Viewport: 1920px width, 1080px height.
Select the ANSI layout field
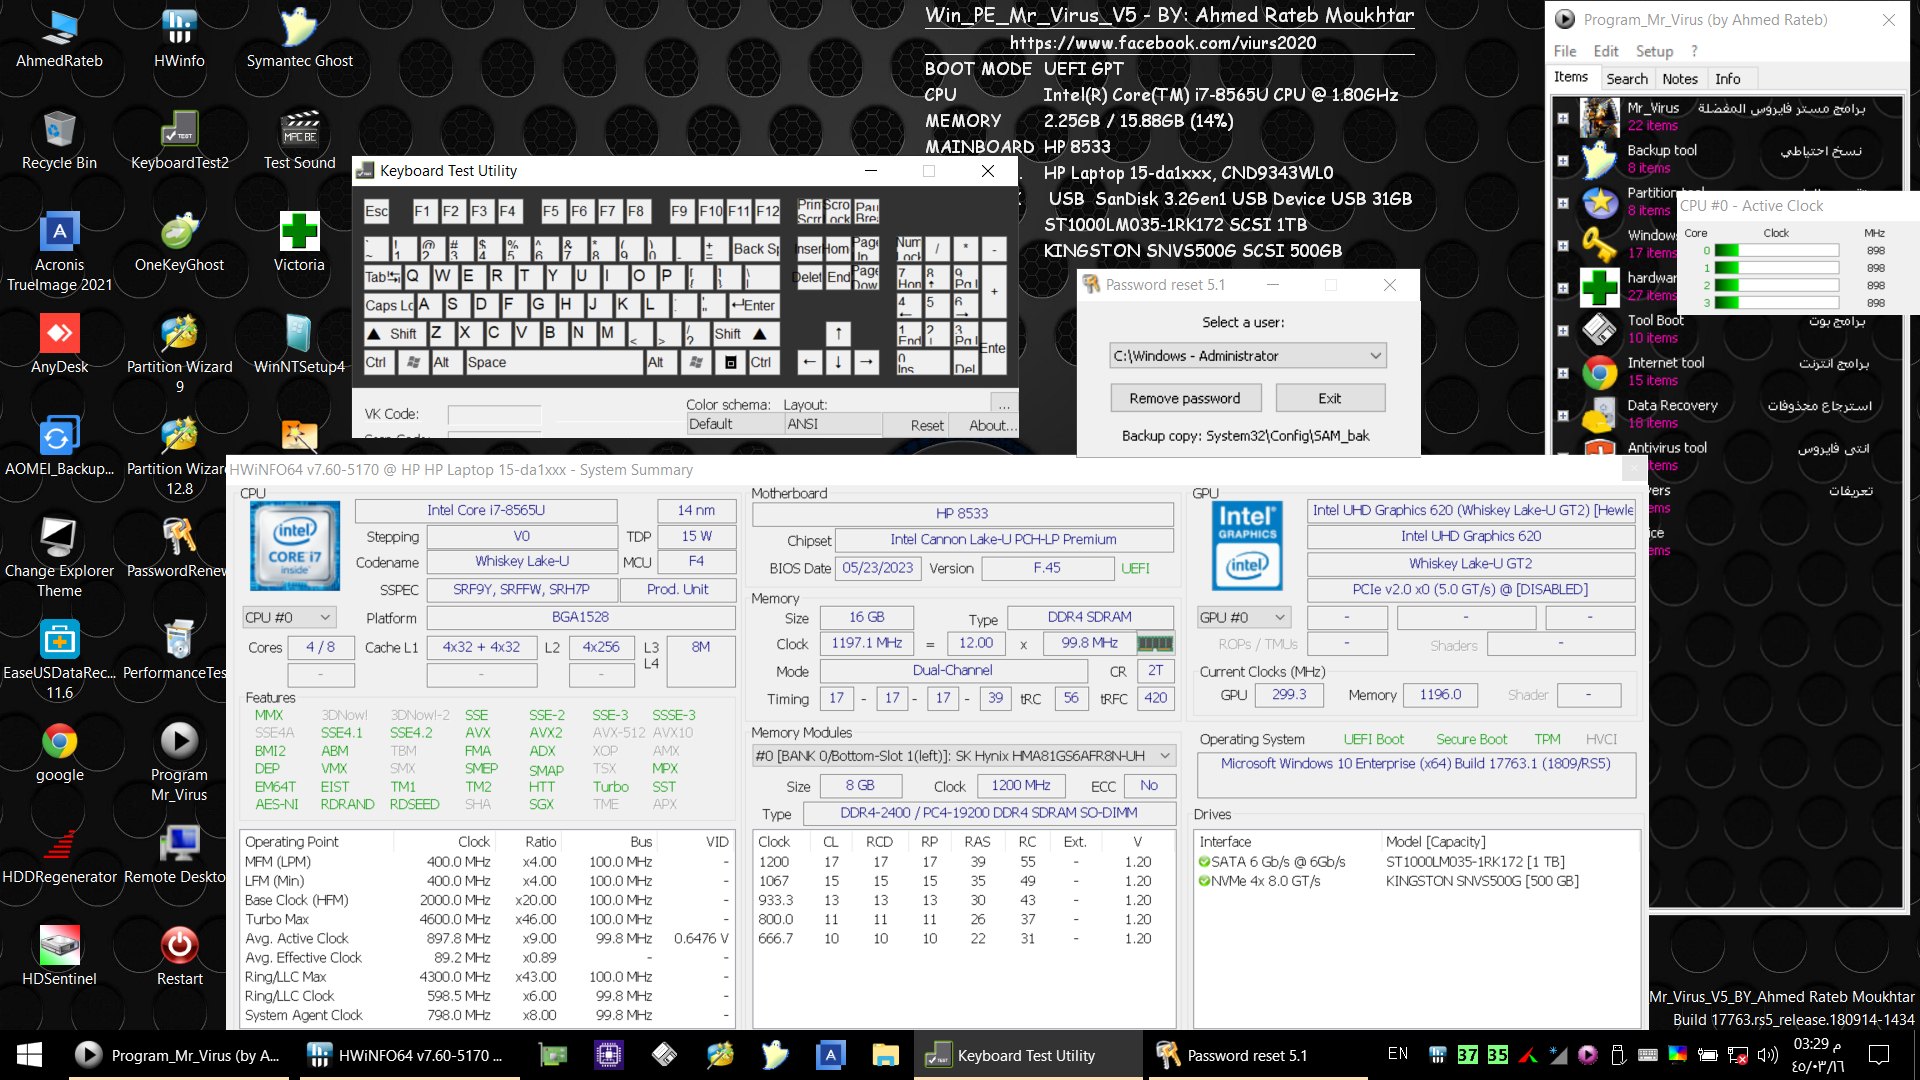click(833, 424)
